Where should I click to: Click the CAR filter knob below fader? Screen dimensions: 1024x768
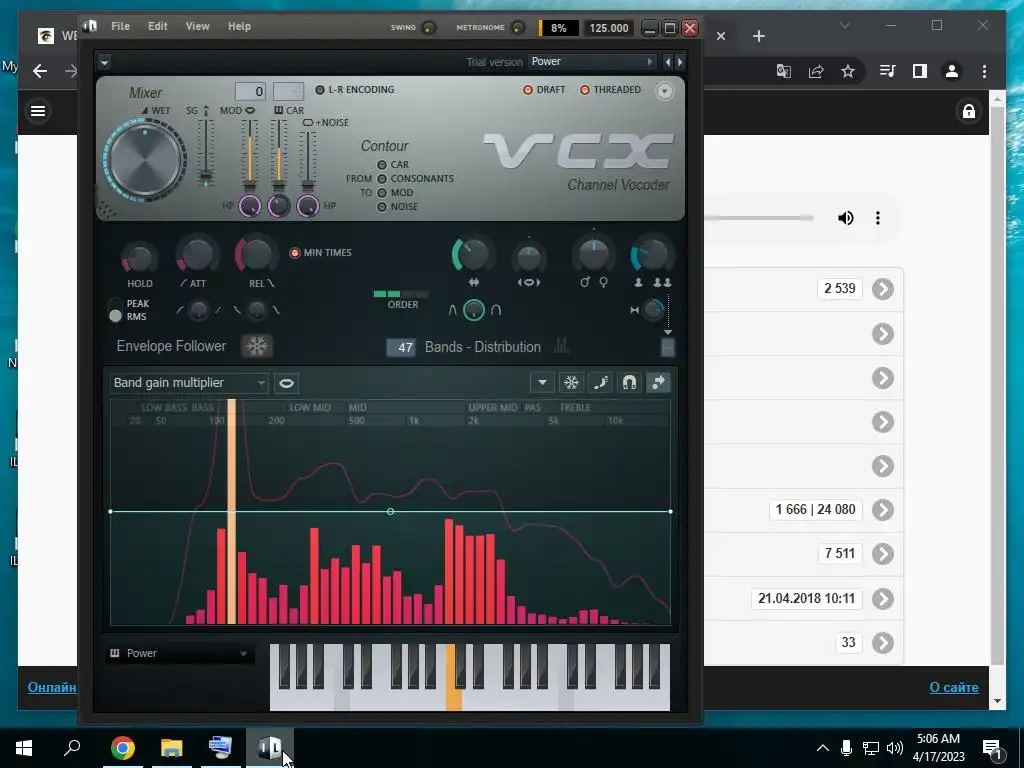[279, 206]
